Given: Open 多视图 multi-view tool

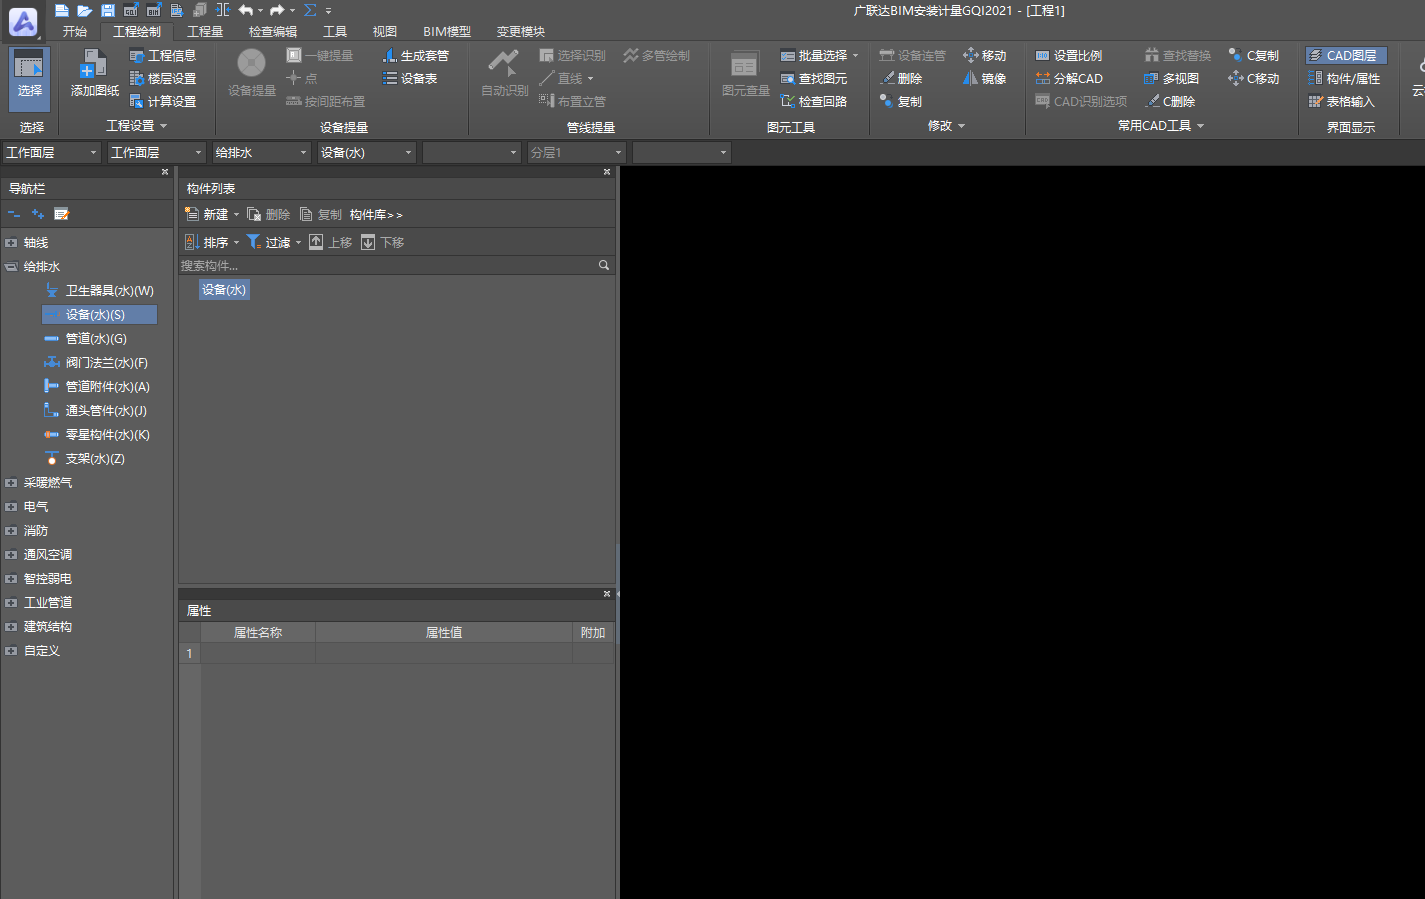Looking at the screenshot, I should pos(1172,79).
